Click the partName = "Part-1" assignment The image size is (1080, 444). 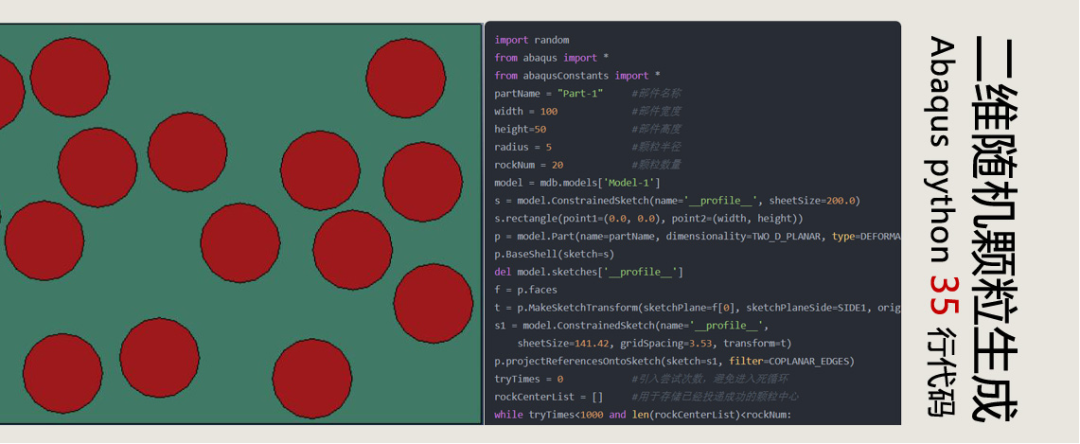tap(549, 94)
